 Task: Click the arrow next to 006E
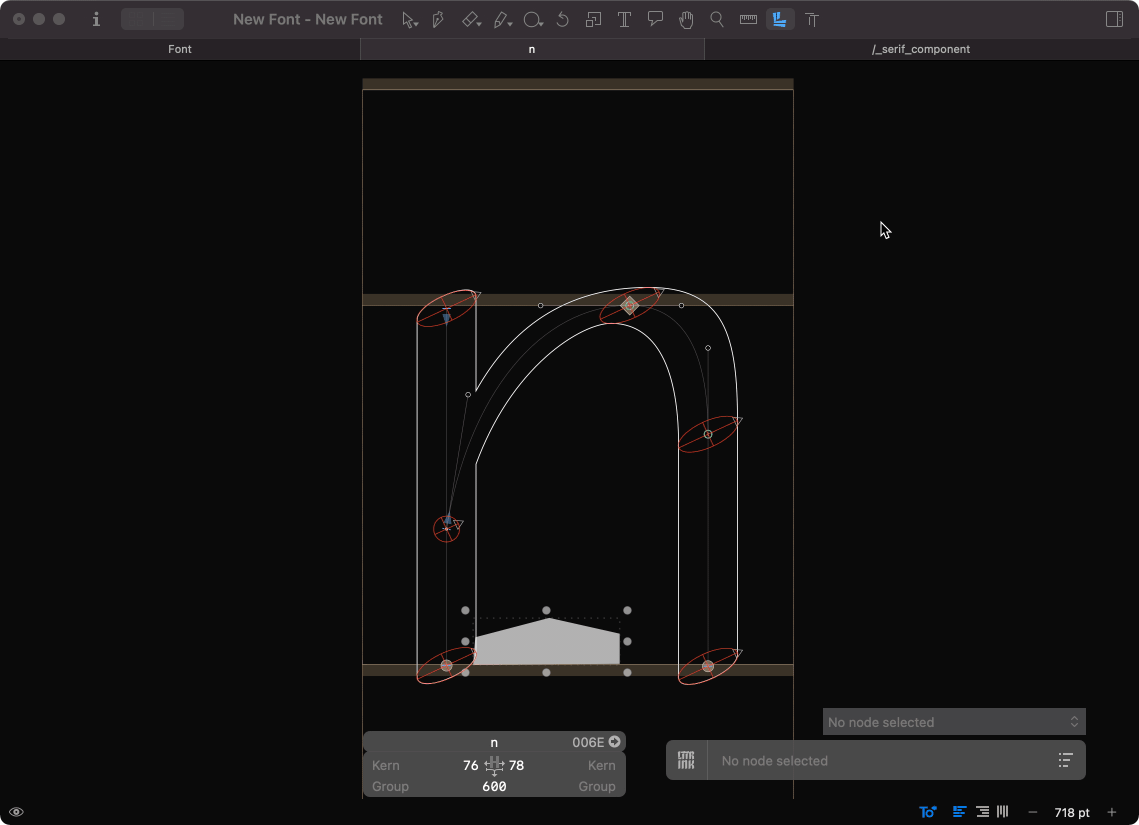tap(614, 742)
